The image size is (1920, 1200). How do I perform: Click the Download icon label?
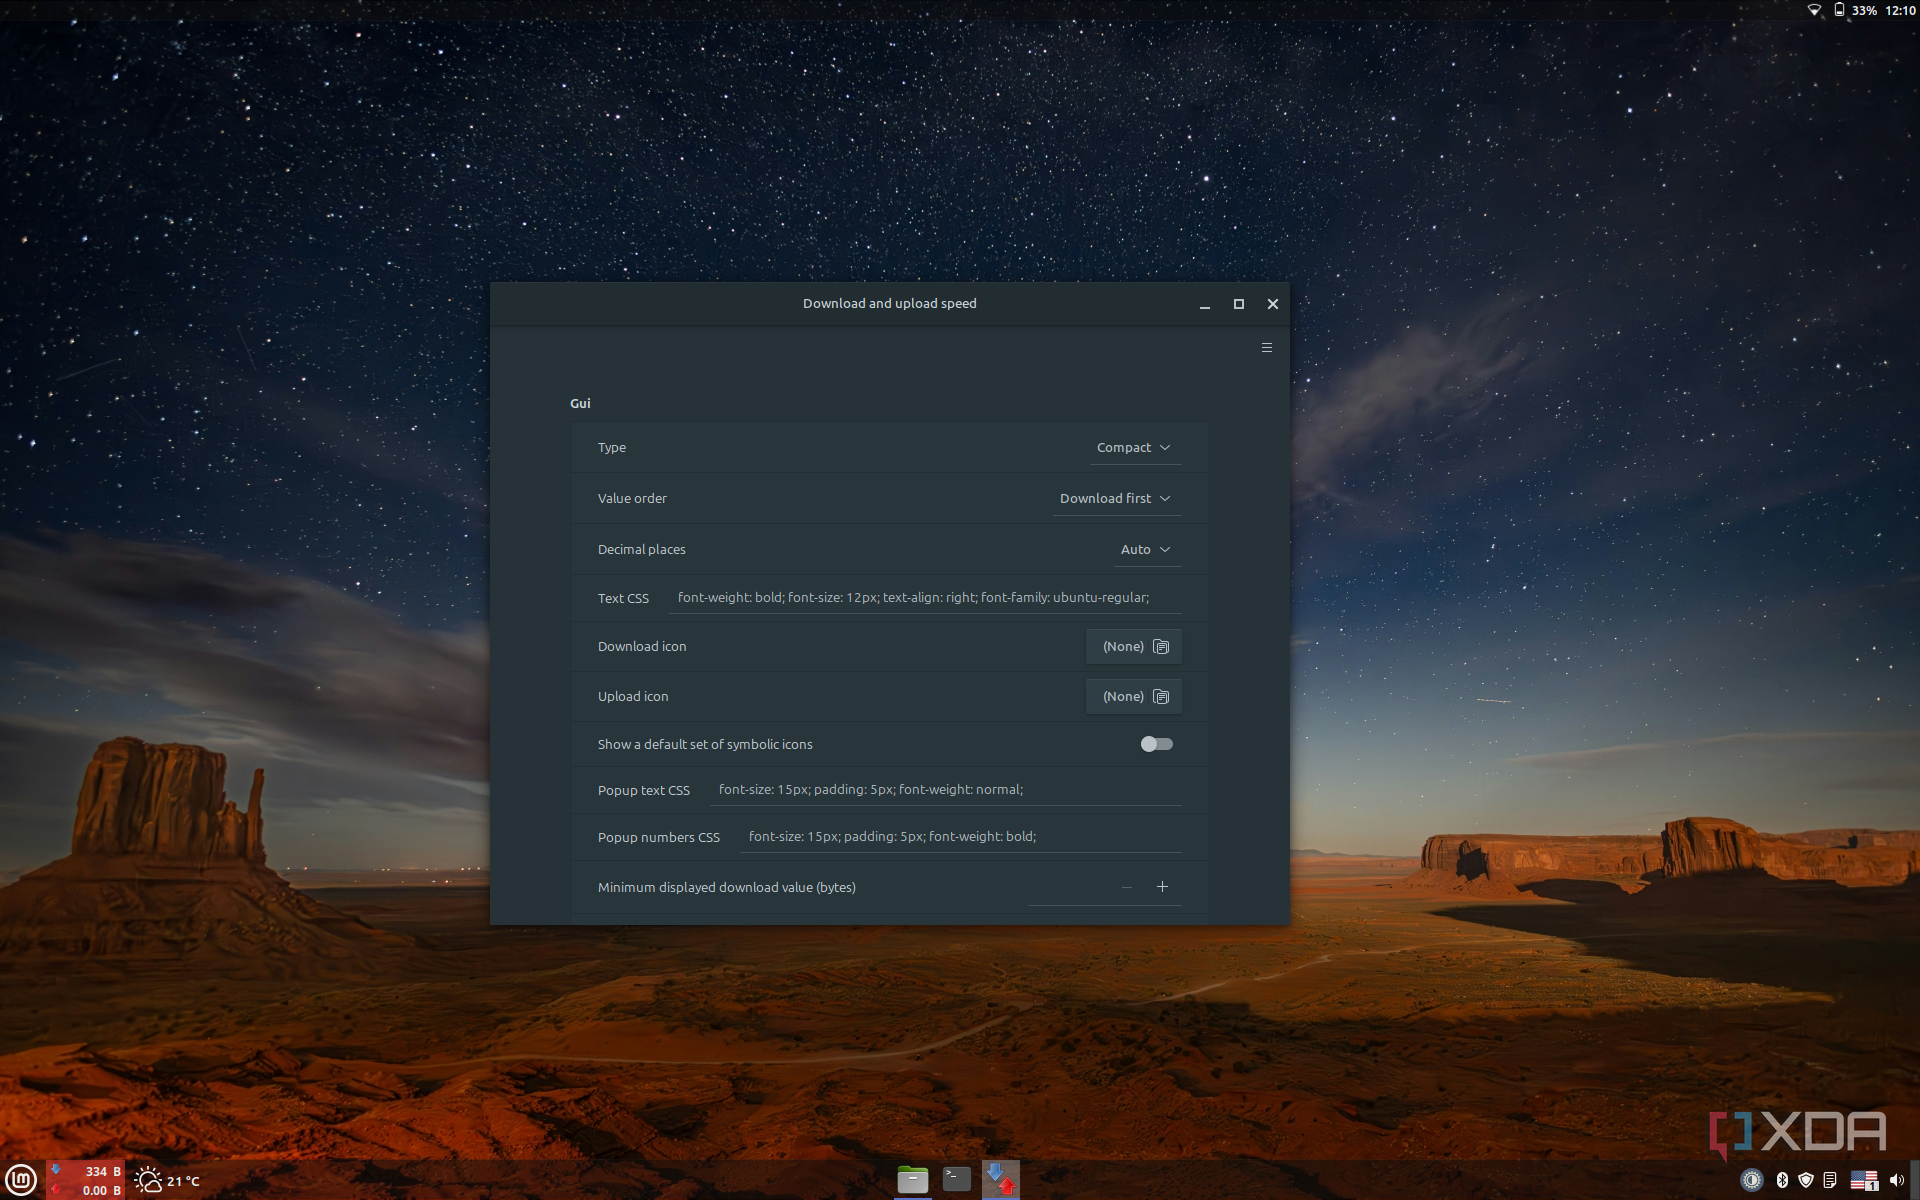[642, 647]
